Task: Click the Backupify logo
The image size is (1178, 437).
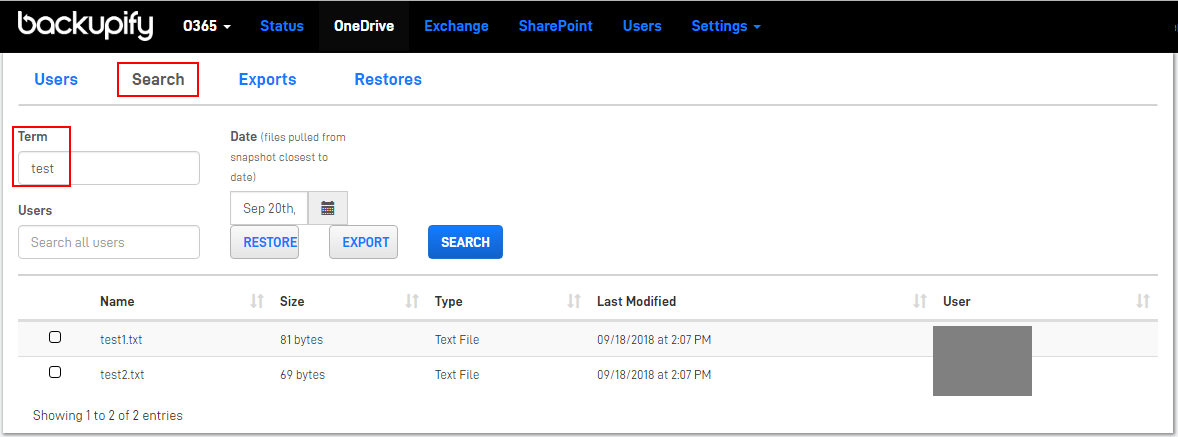Action: [85, 25]
